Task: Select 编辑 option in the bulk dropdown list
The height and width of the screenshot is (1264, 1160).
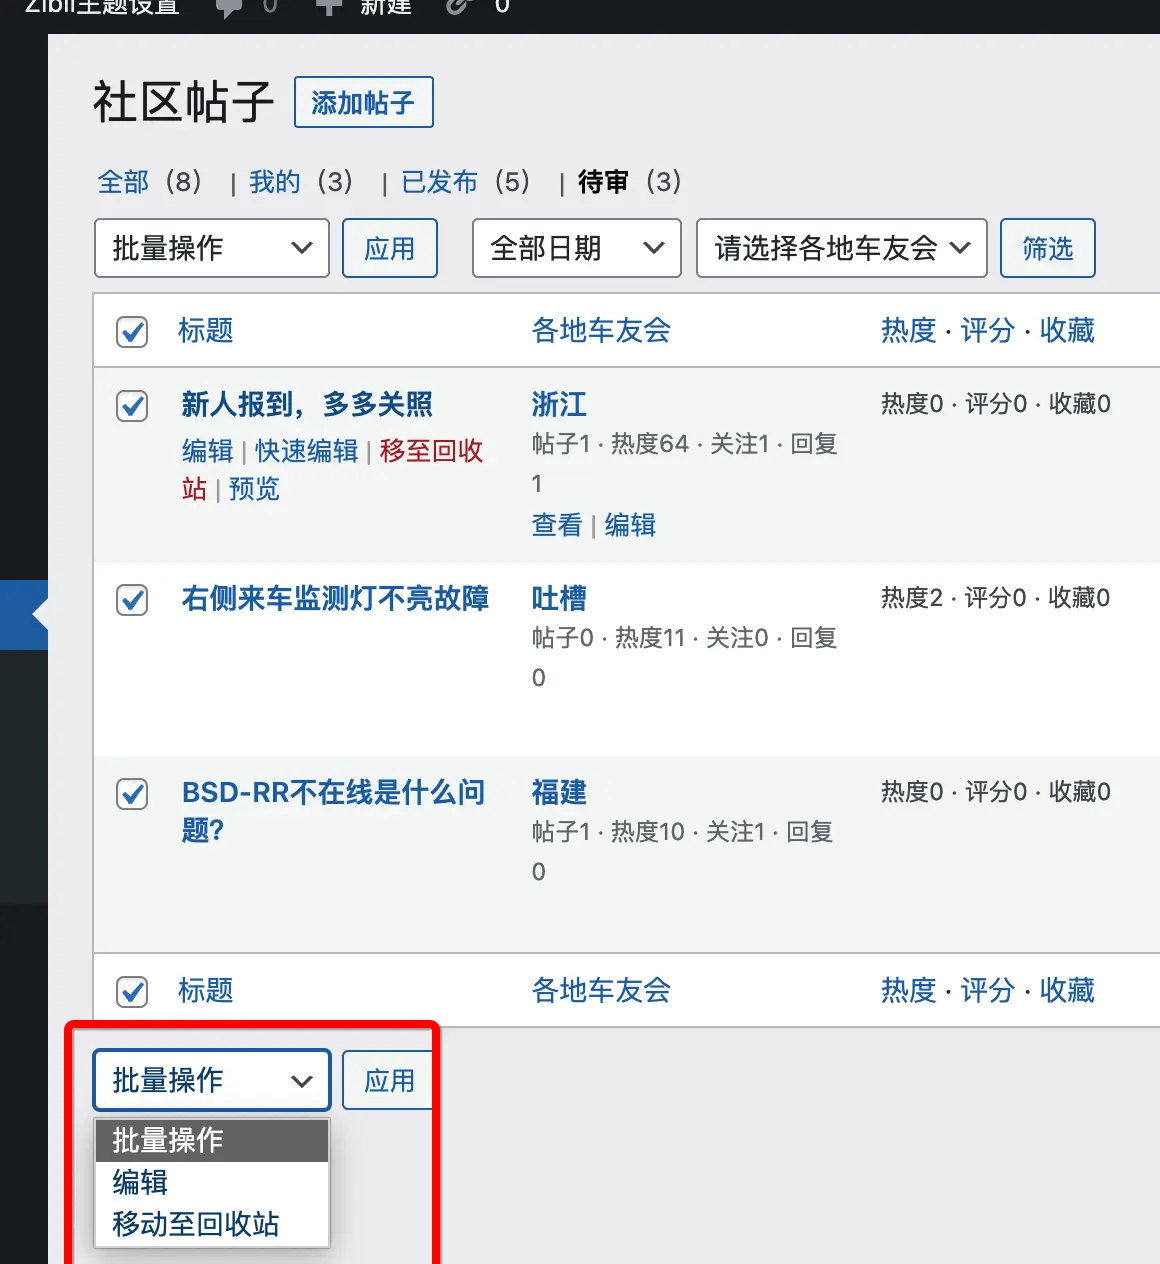Action: coord(212,1182)
